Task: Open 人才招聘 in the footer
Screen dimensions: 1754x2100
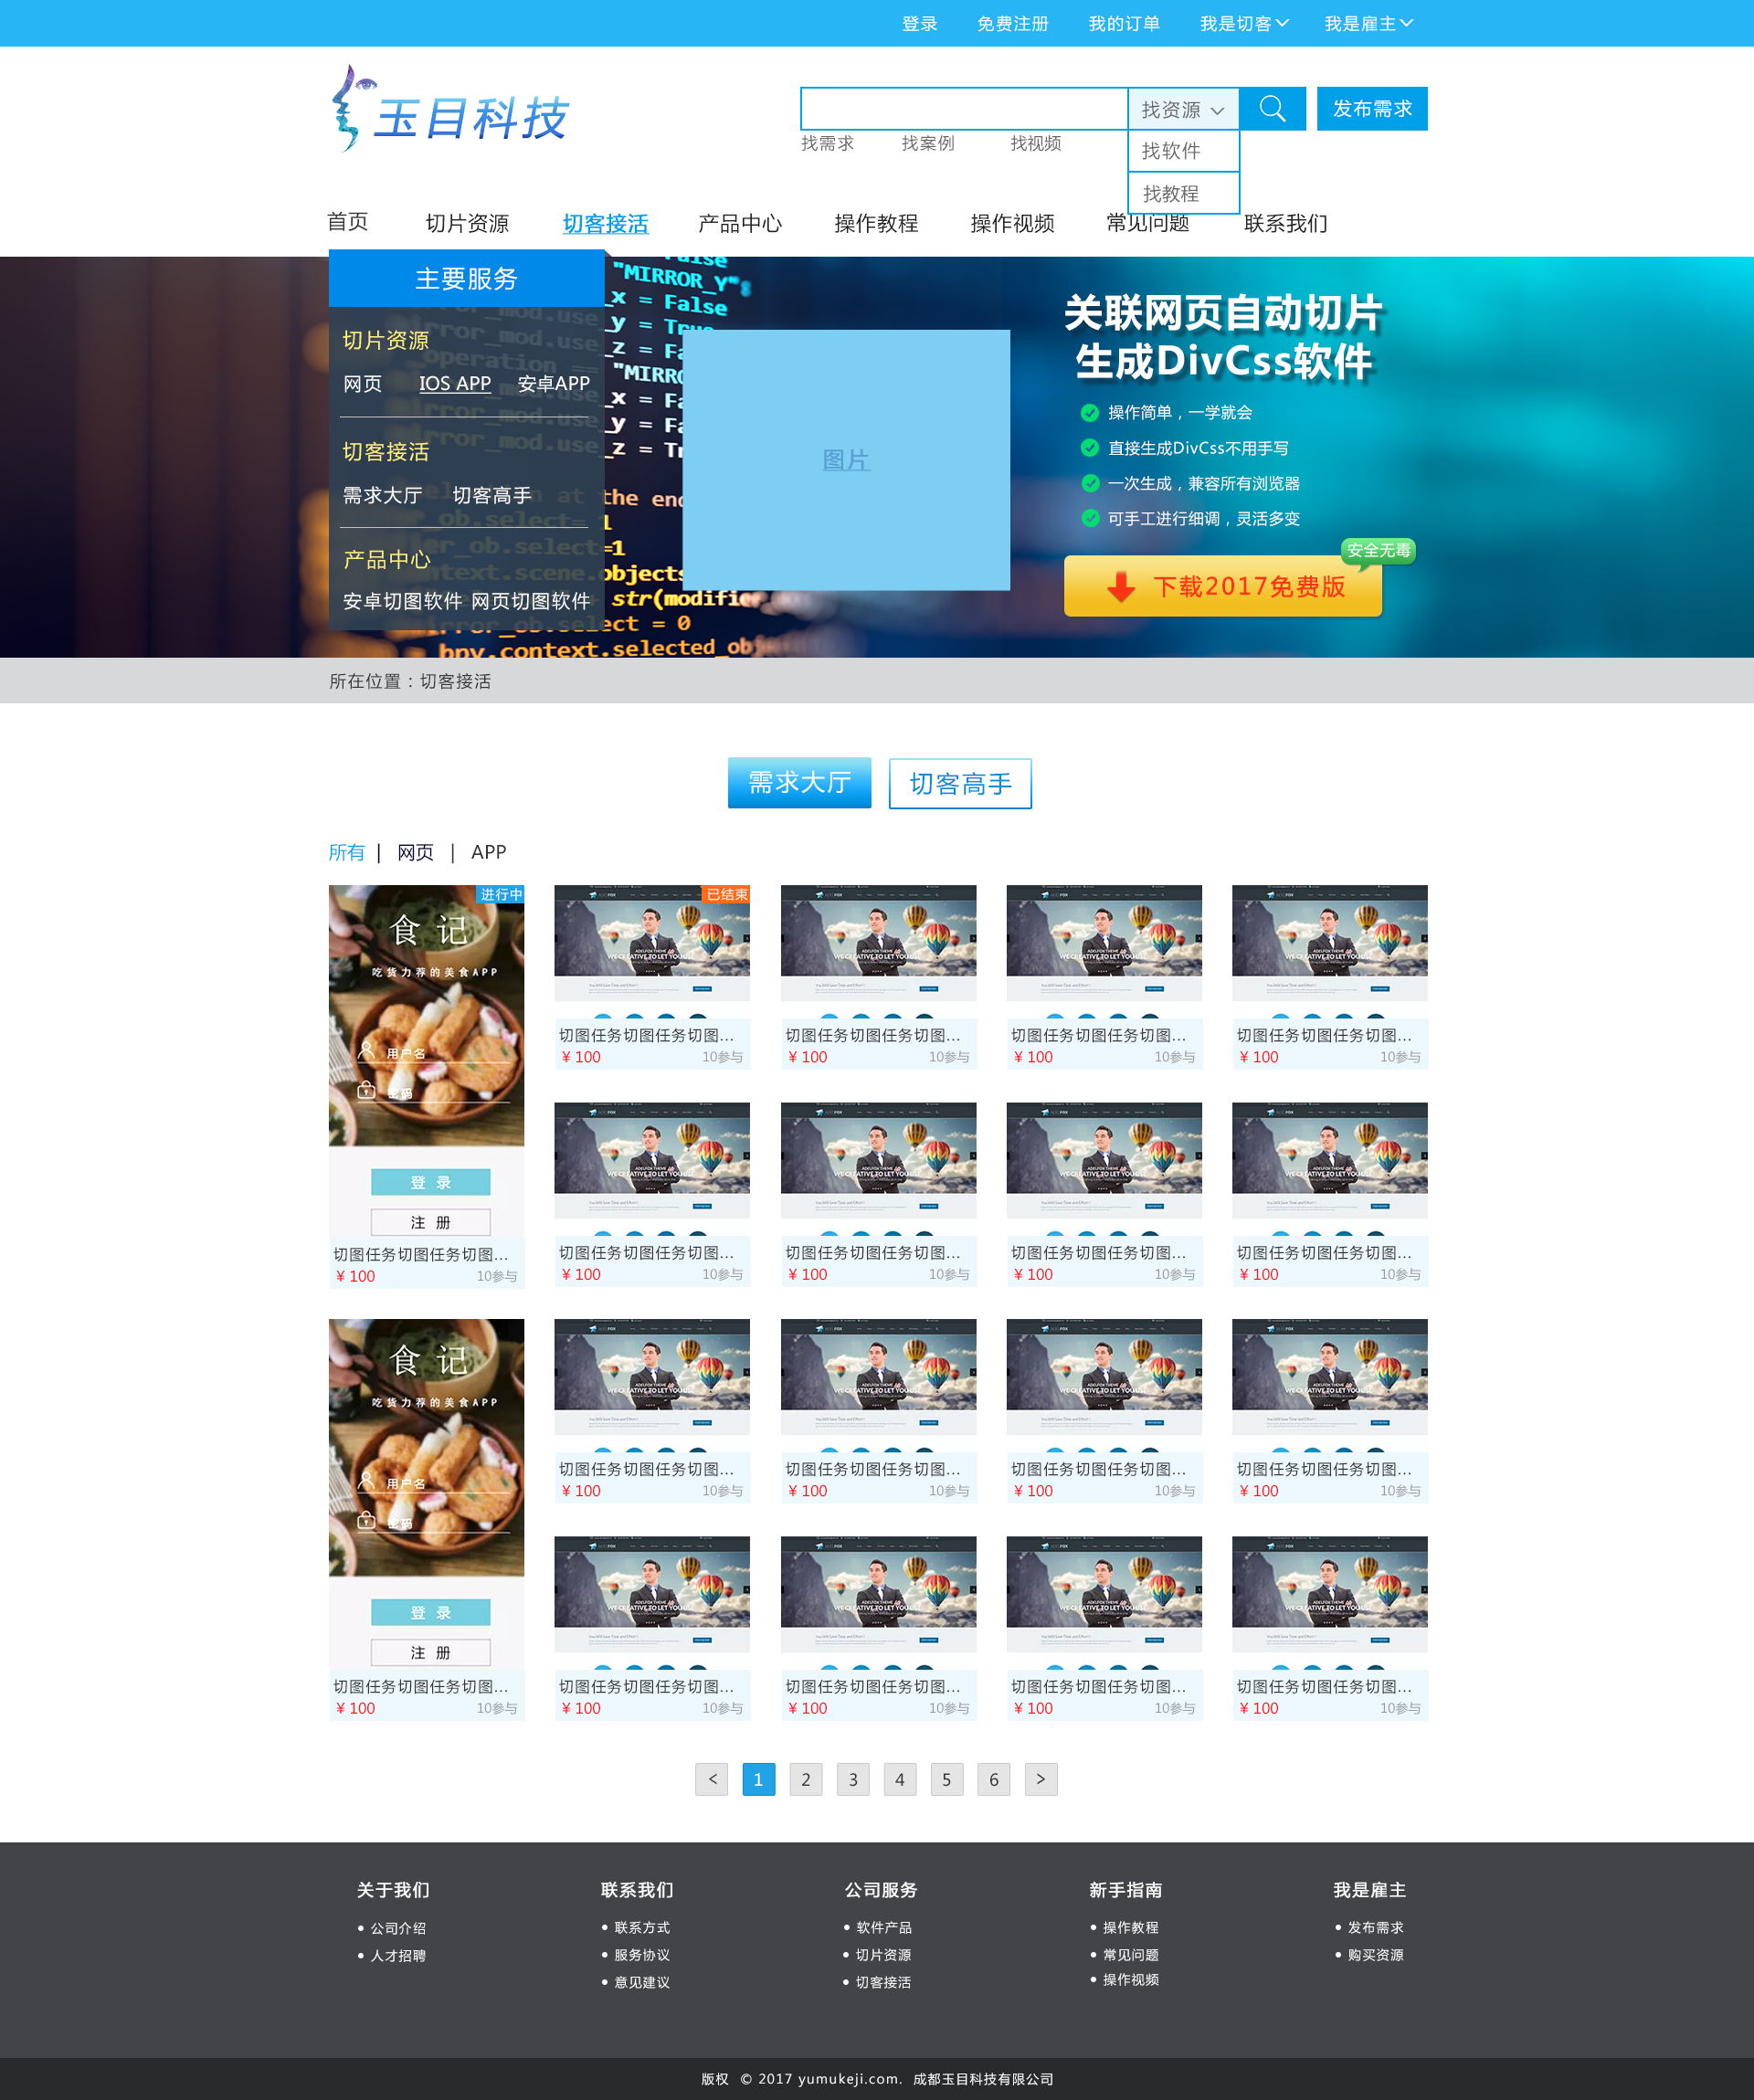Action: click(398, 1955)
